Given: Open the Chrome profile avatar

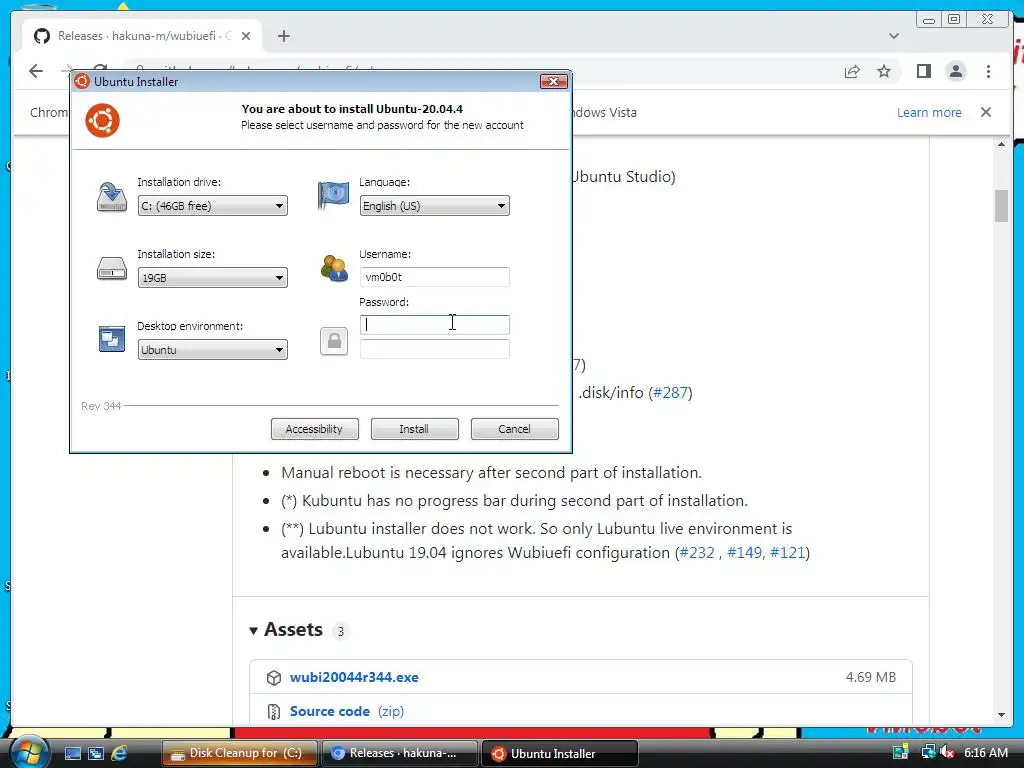Looking at the screenshot, I should coord(955,71).
